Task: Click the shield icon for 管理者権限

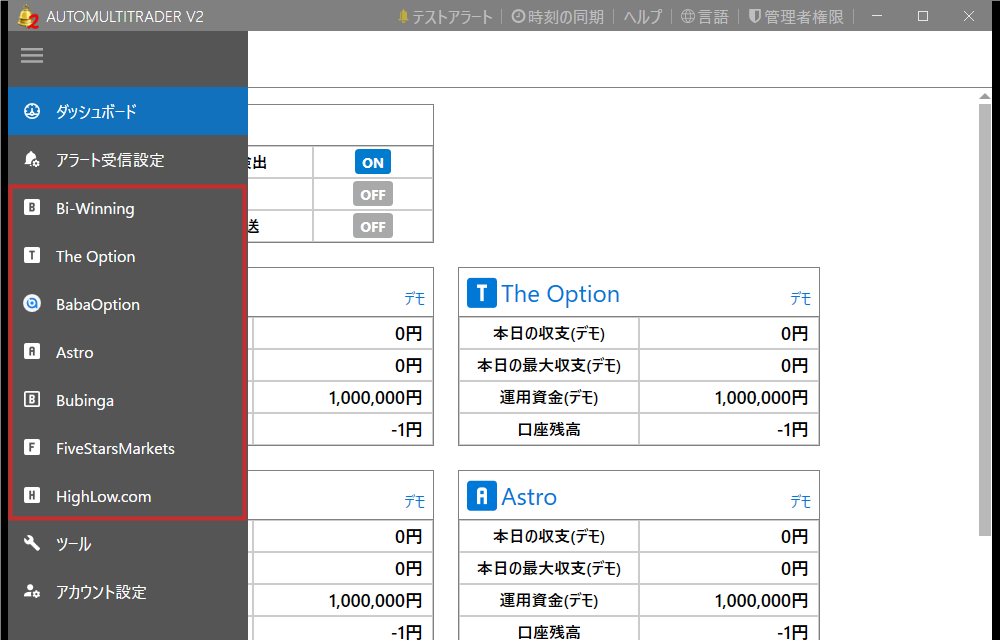Action: [x=754, y=17]
